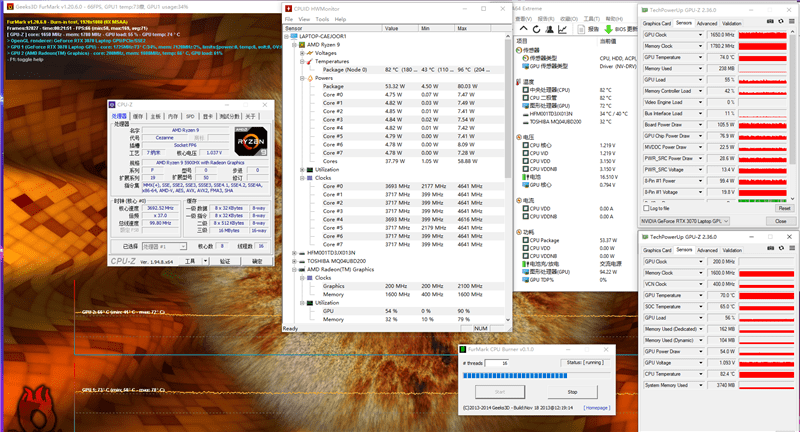
Task: Click the Reset button in NVIDIA GPU-Z
Action: coord(784,208)
